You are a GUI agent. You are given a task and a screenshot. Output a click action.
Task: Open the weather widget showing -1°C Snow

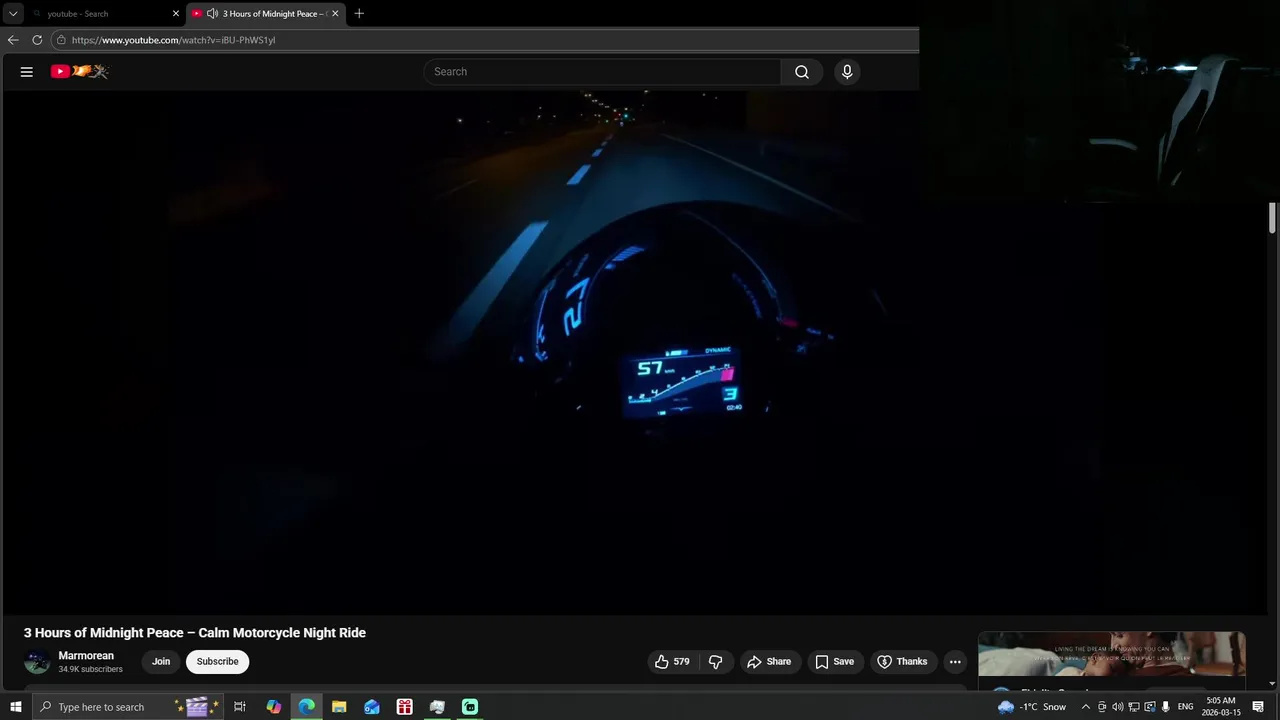tap(1032, 707)
